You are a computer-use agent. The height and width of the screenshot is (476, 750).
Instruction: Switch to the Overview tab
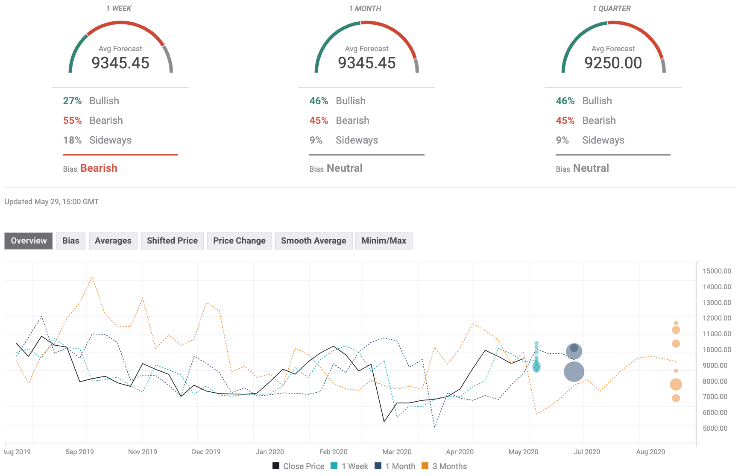(x=29, y=241)
